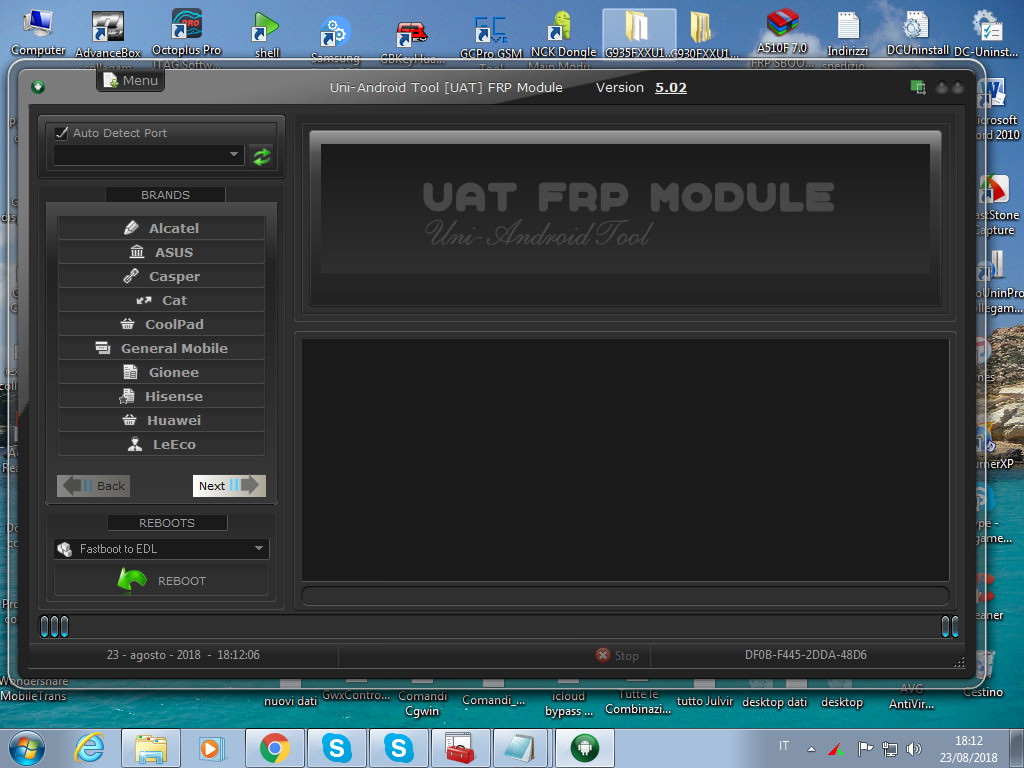Viewport: 1024px width, 768px height.
Task: Open shell desktop shortcut
Action: click(x=266, y=35)
